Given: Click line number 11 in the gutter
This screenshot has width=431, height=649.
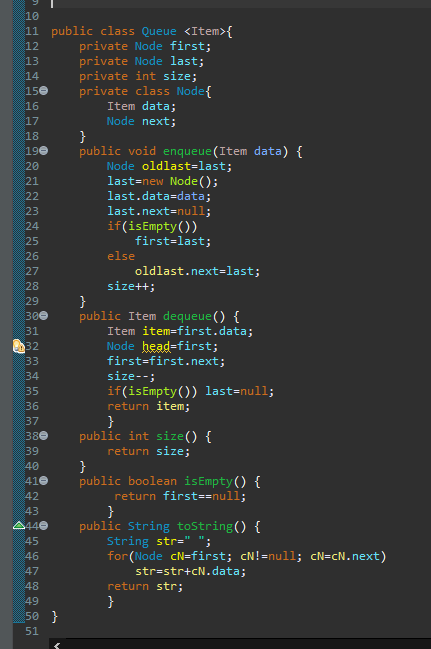Looking at the screenshot, I should 32,31.
